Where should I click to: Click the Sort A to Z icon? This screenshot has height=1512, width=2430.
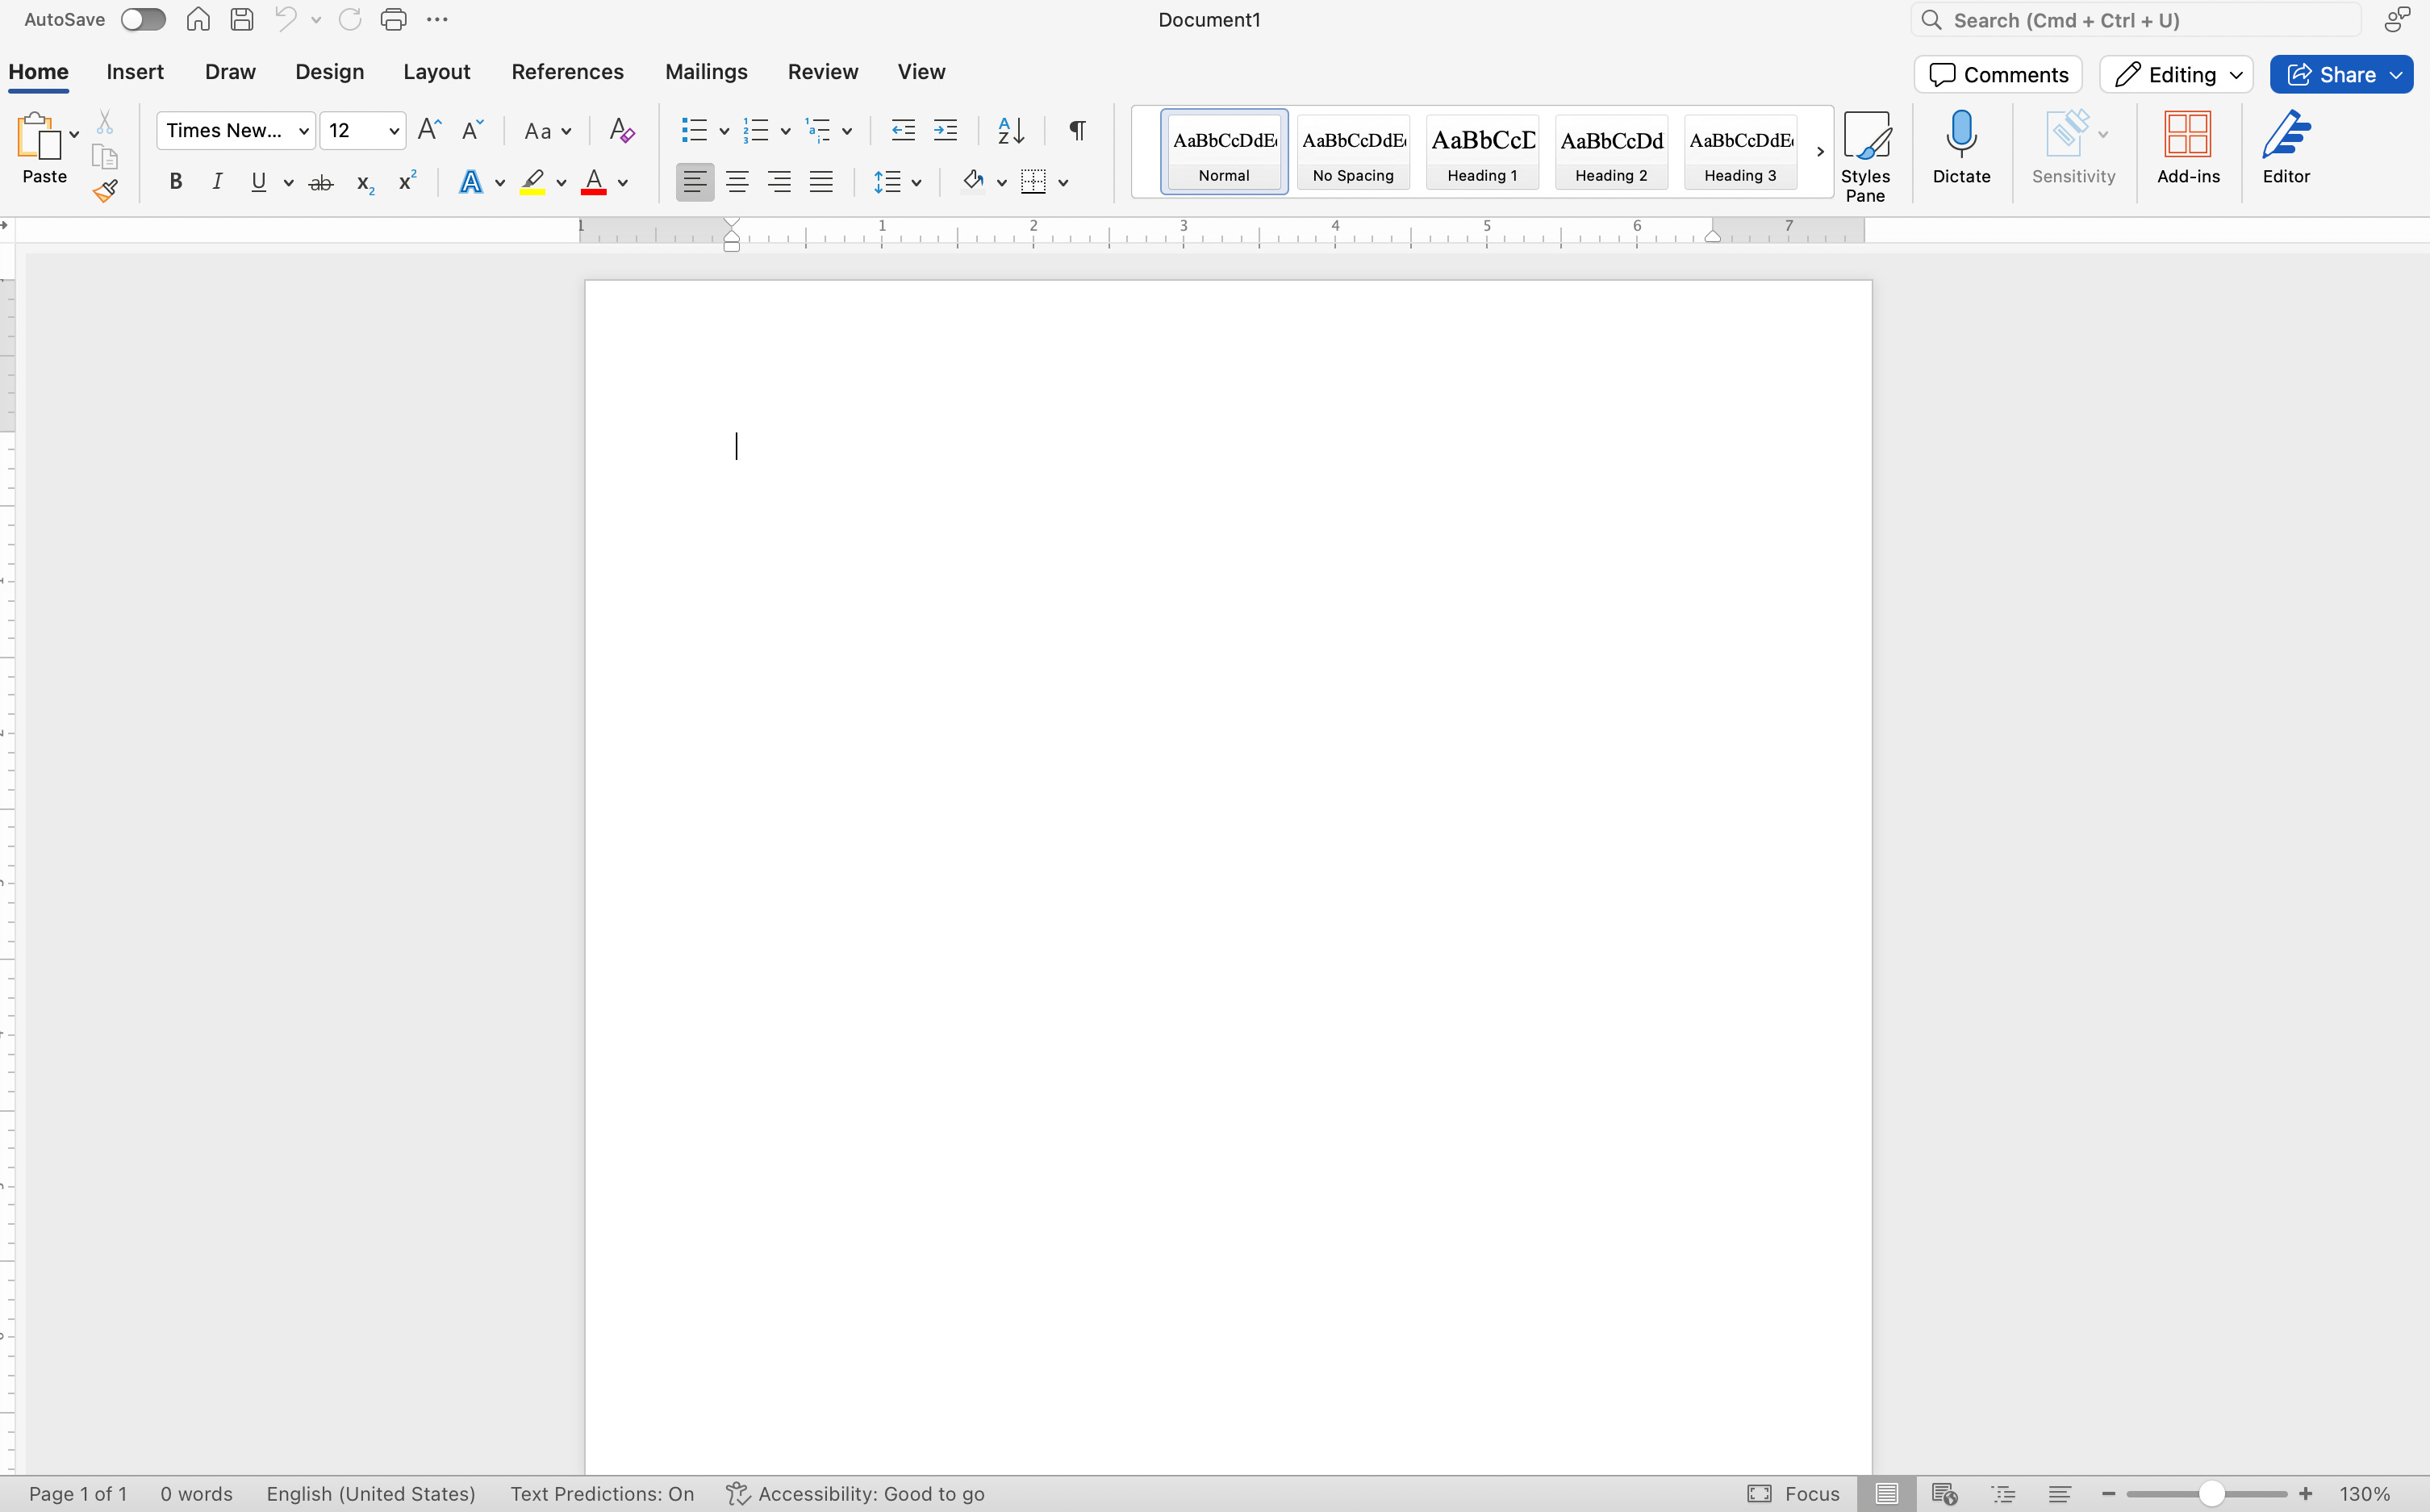coord(1010,131)
